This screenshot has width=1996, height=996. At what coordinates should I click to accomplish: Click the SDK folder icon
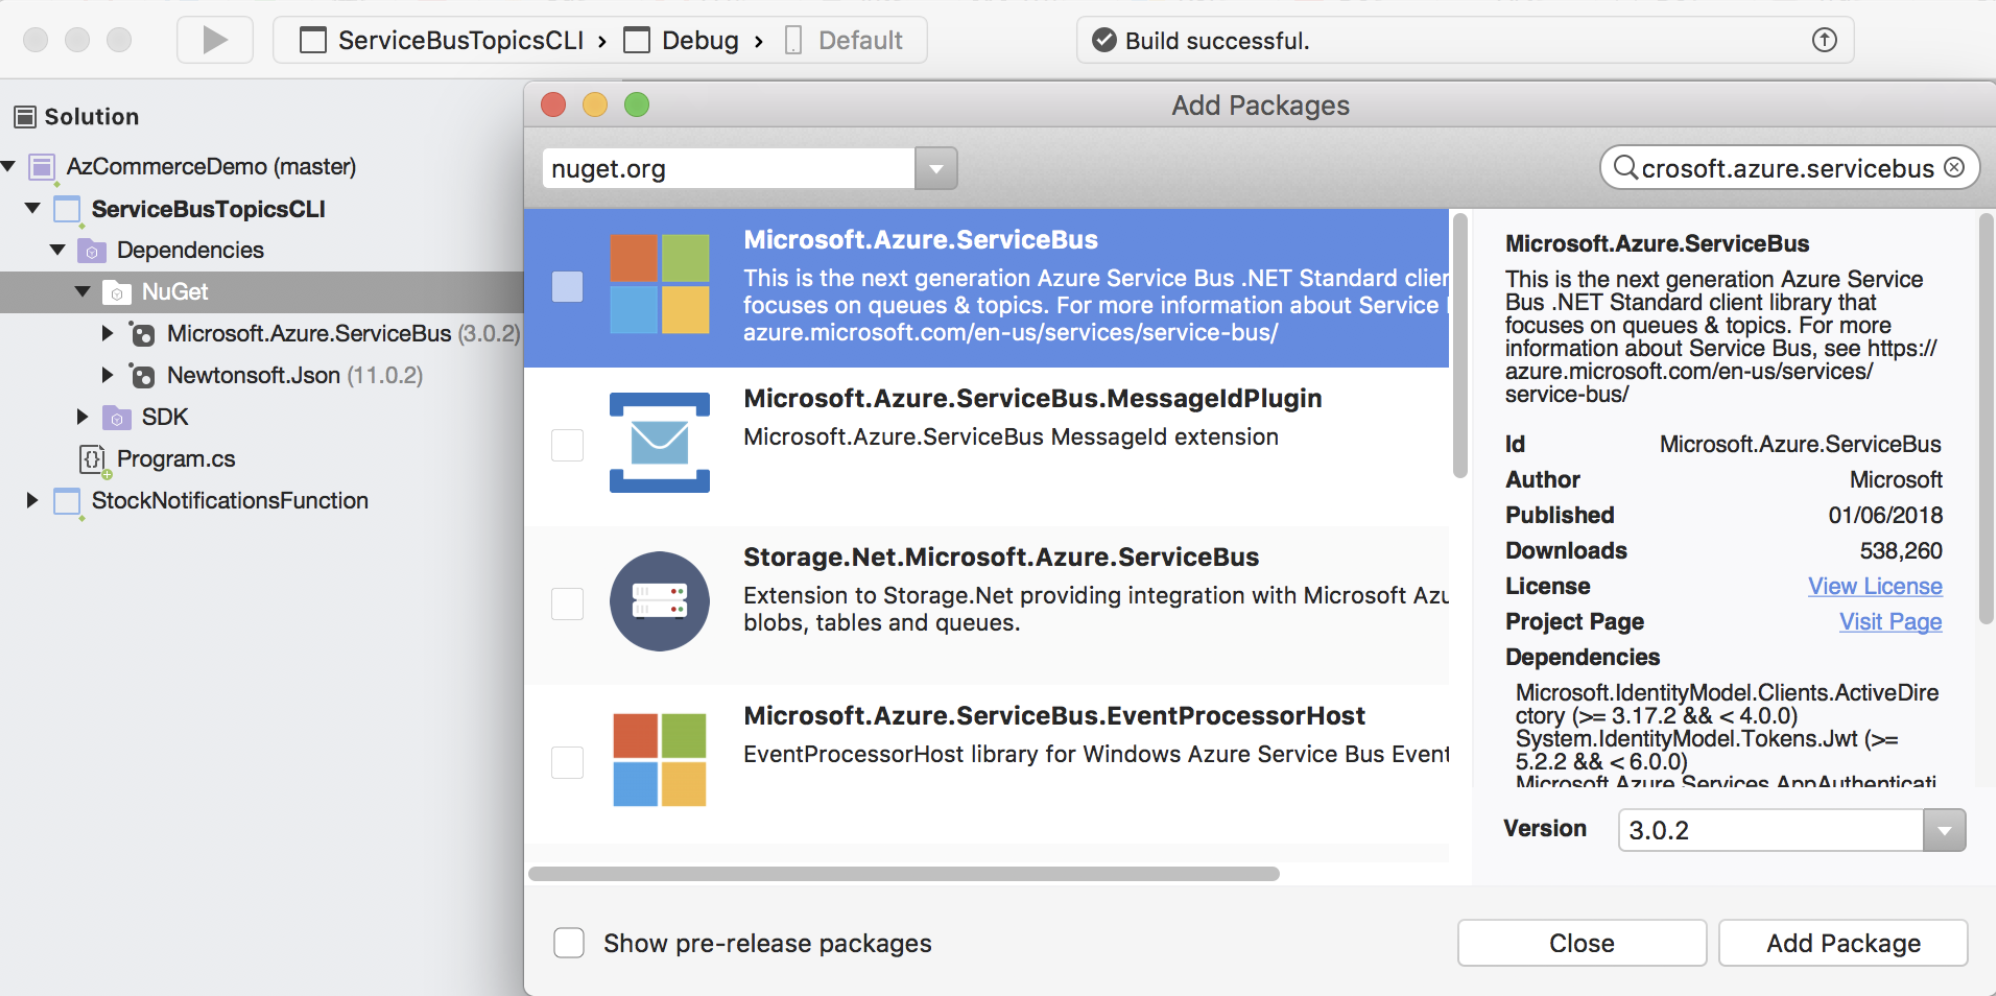117,417
